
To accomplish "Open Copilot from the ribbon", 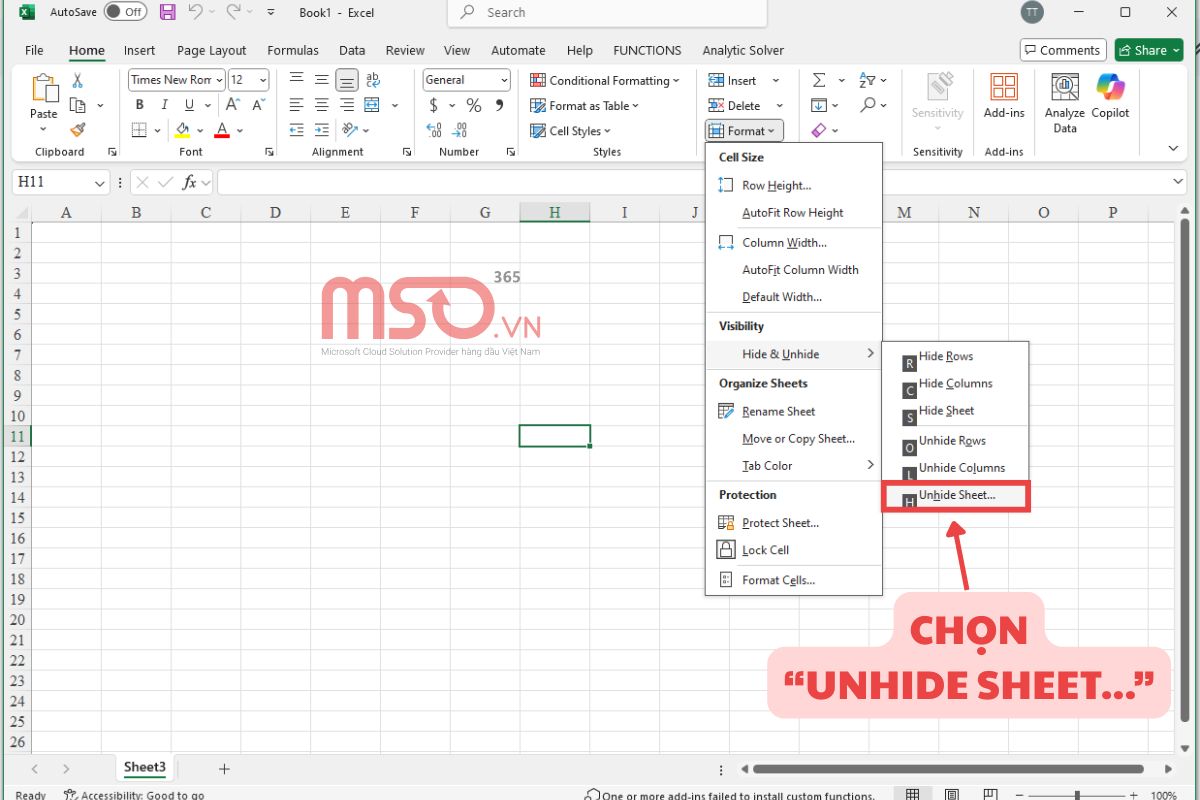I will [x=1110, y=96].
